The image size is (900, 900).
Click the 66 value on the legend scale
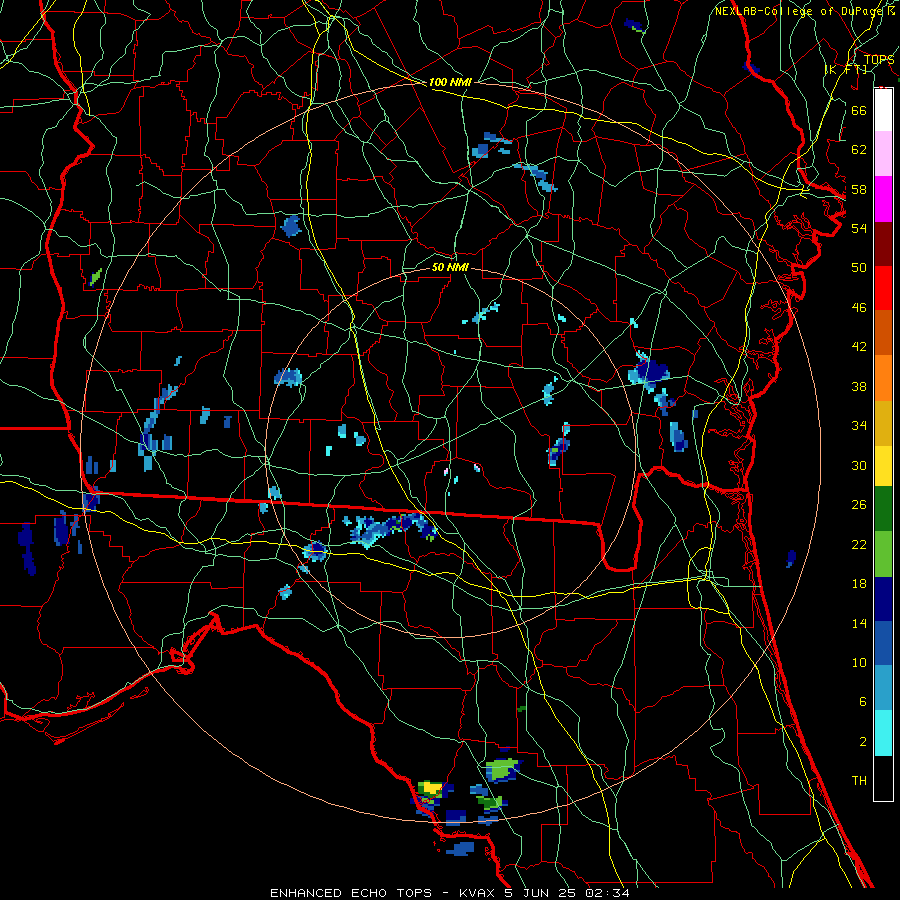[859, 110]
